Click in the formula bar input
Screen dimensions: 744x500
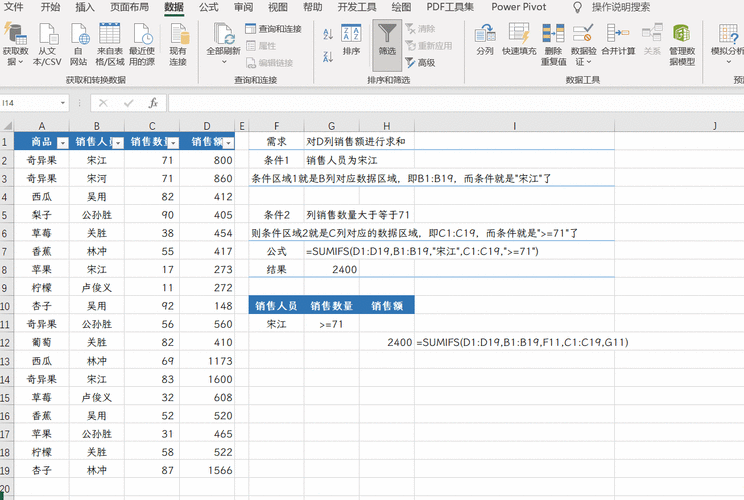(x=456, y=103)
